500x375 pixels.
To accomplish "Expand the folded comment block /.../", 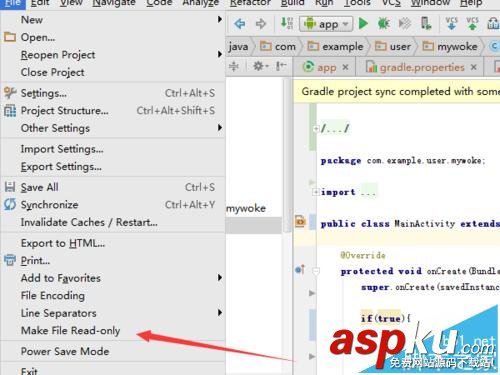I will (315, 128).
